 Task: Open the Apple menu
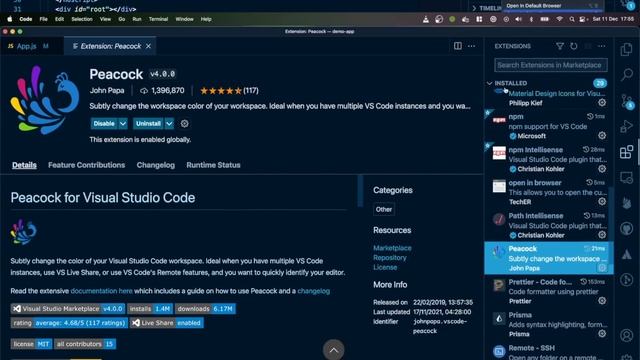click(x=10, y=19)
